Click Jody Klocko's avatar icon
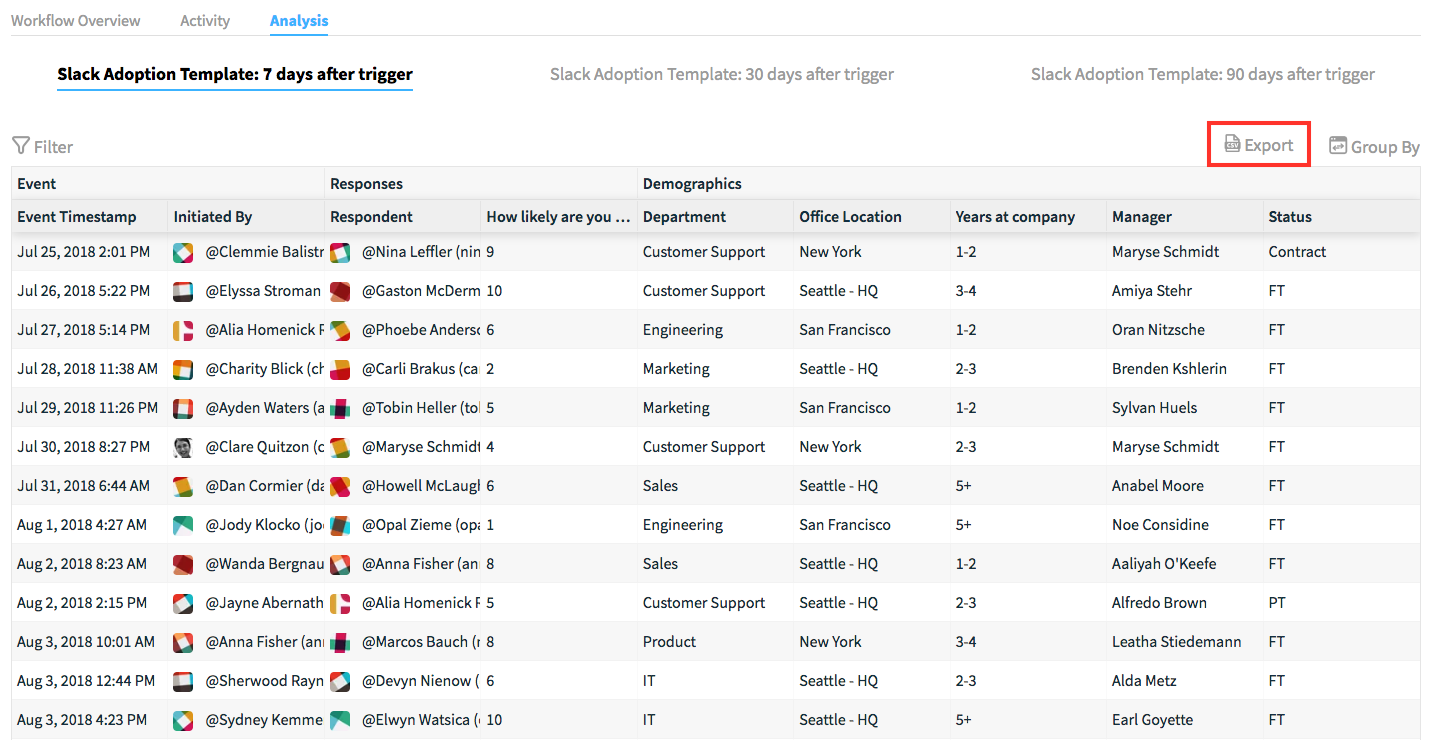The height and width of the screenshot is (740, 1432). pos(183,526)
